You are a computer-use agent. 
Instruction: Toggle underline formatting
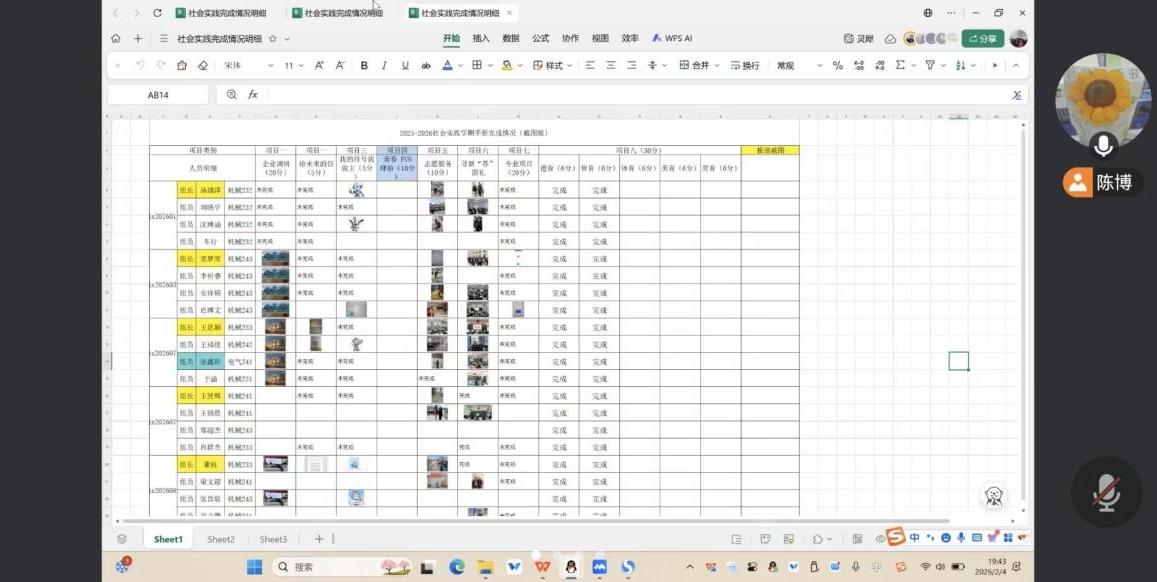click(x=405, y=65)
